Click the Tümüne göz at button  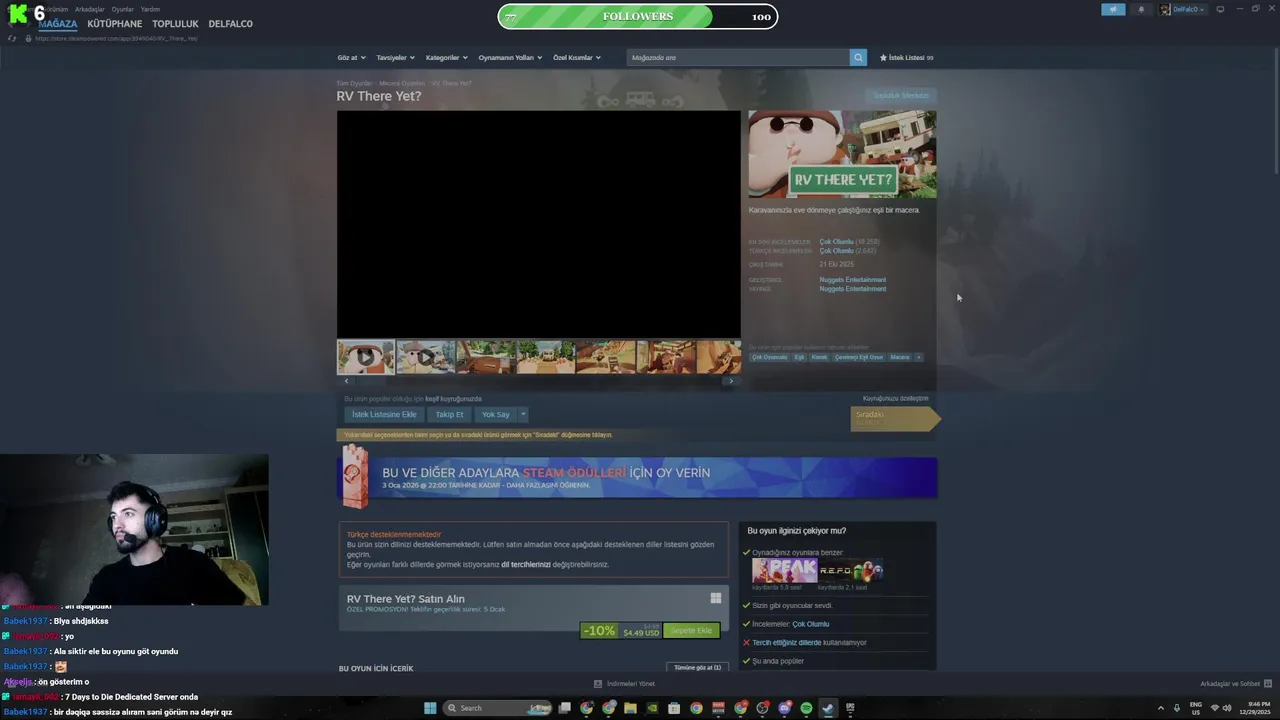click(697, 667)
